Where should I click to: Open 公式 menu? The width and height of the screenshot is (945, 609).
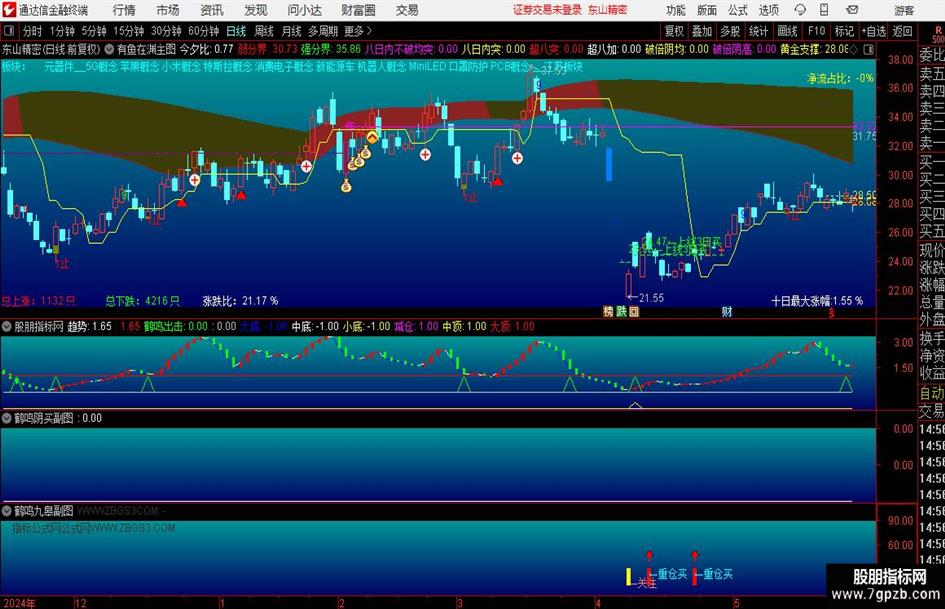pos(738,10)
